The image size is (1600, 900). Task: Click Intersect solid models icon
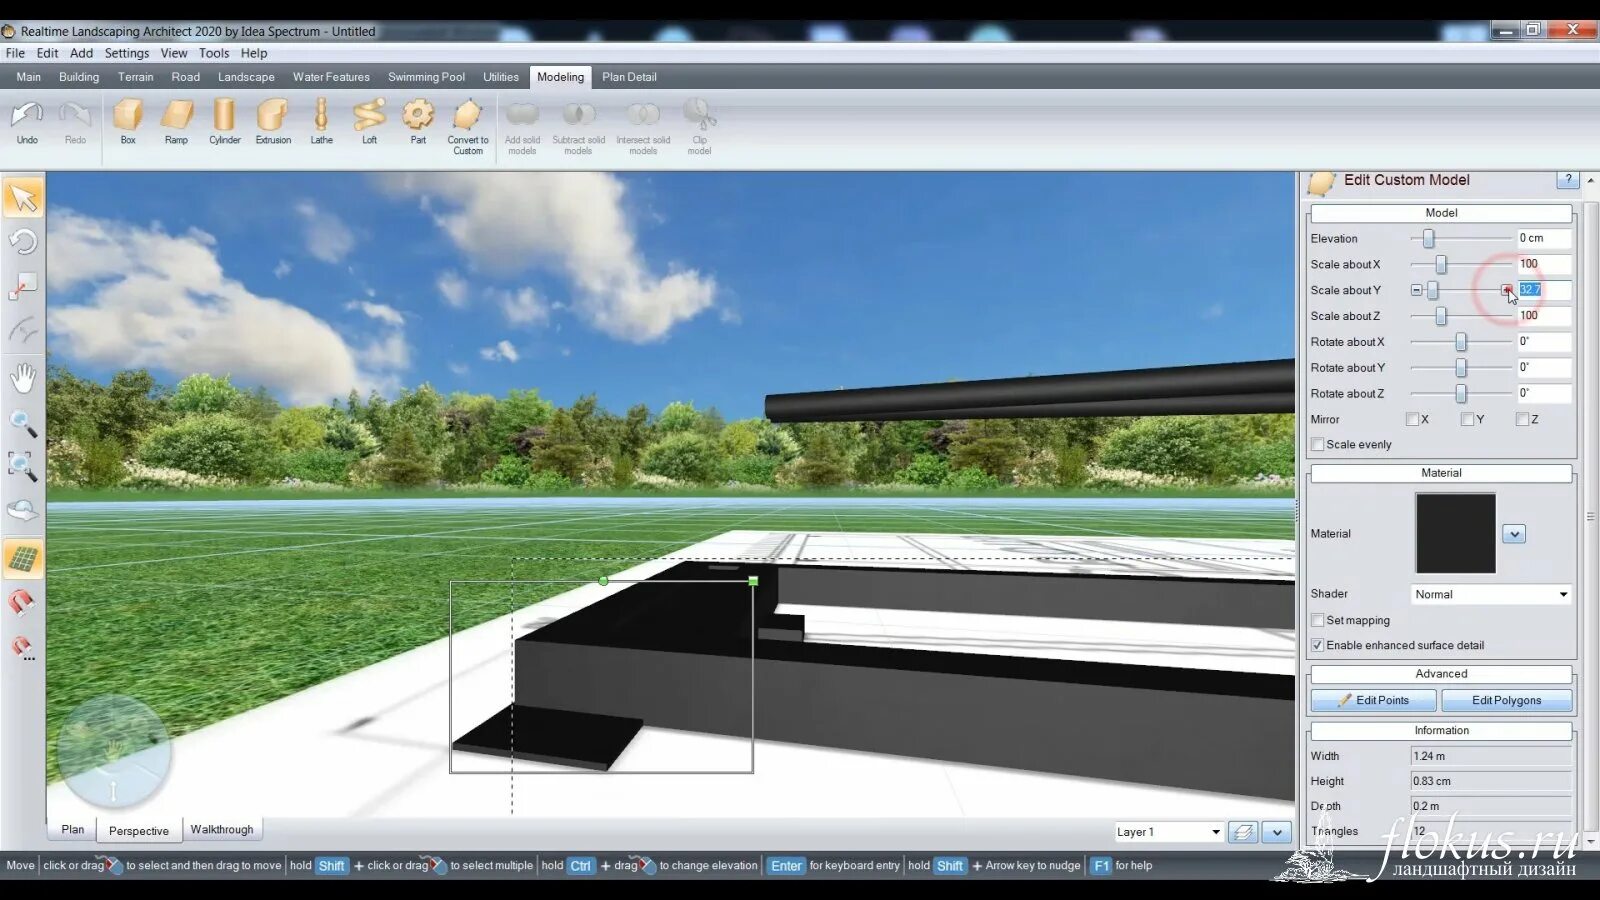pyautogui.click(x=643, y=116)
